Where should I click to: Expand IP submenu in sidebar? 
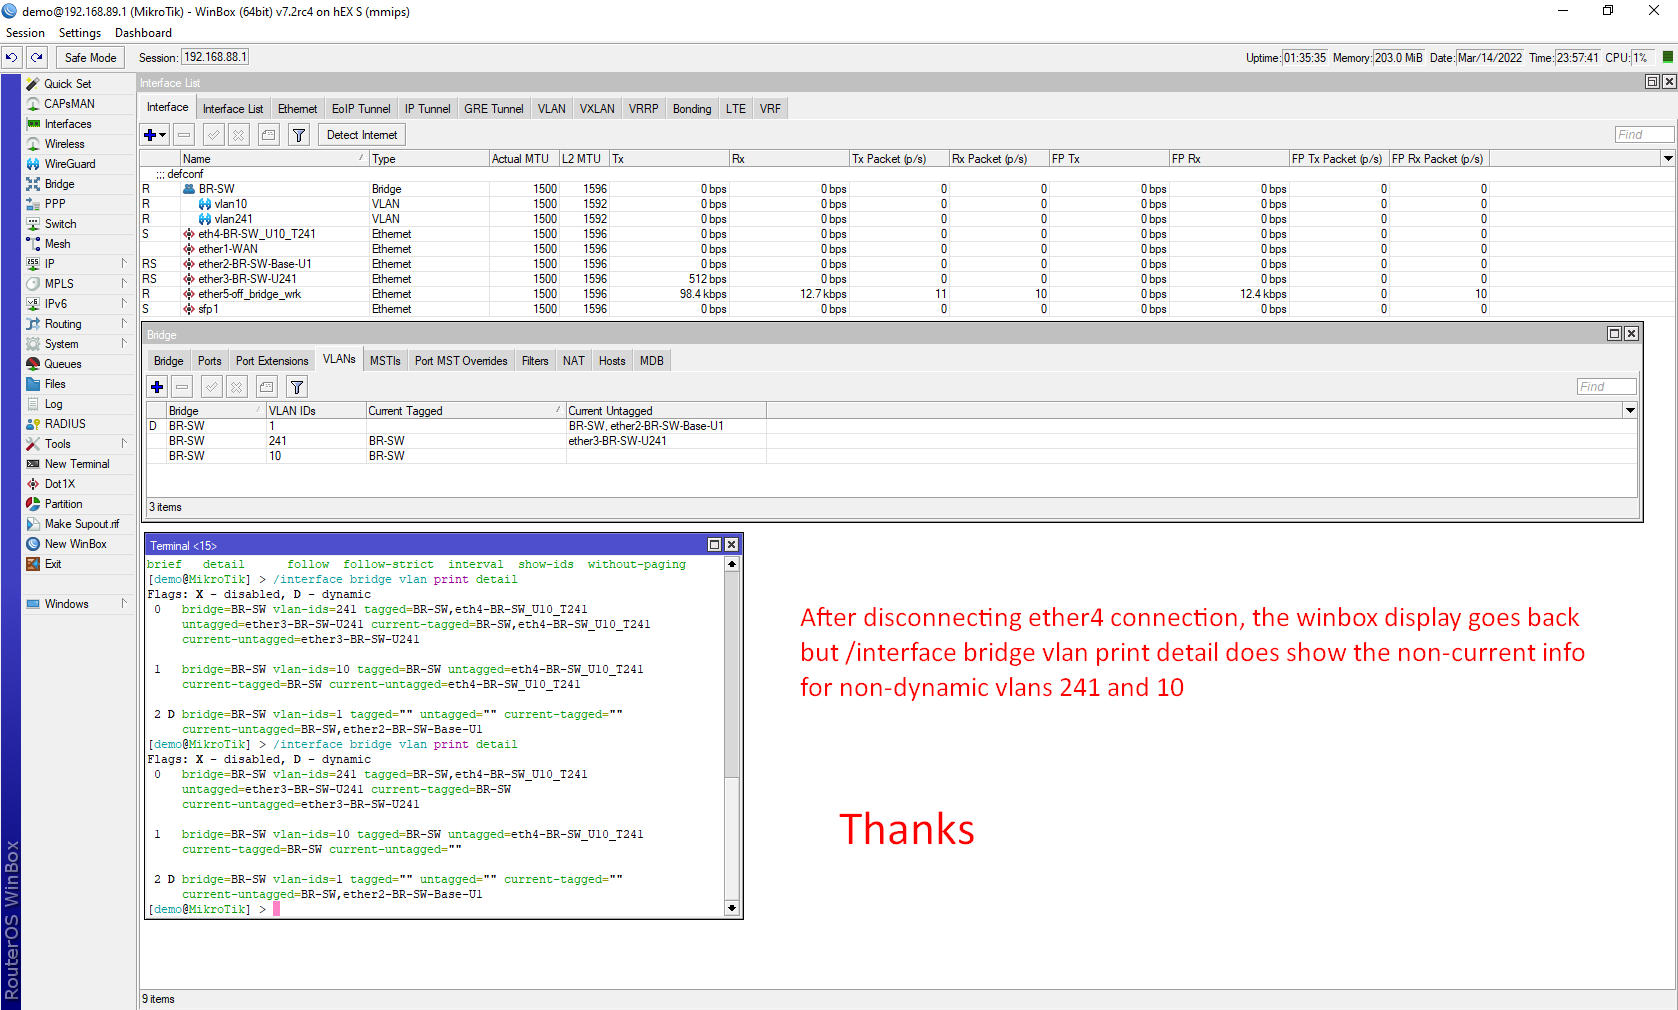click(x=124, y=264)
